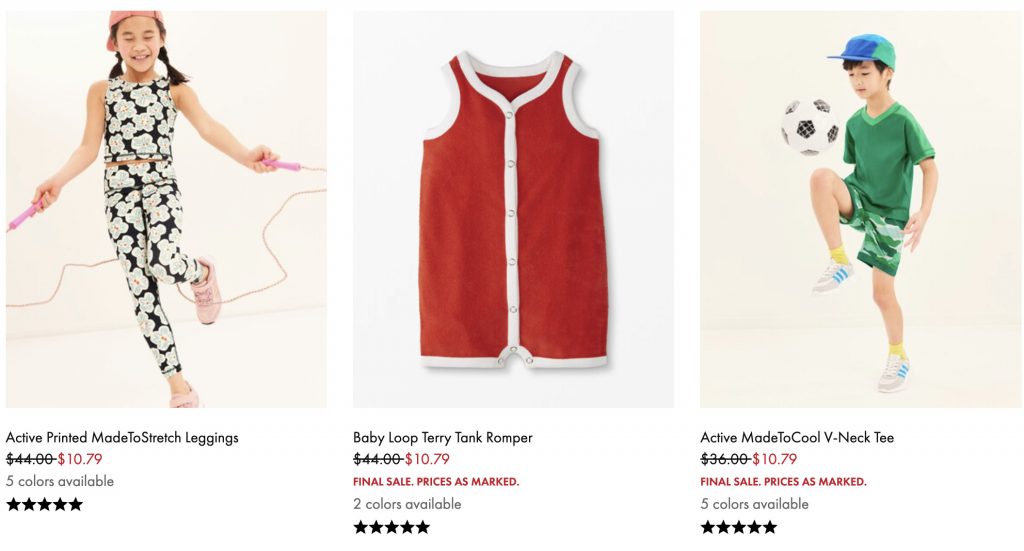Click the five-star rating under the Leggings
The width and height of the screenshot is (1024, 551).
(45, 504)
